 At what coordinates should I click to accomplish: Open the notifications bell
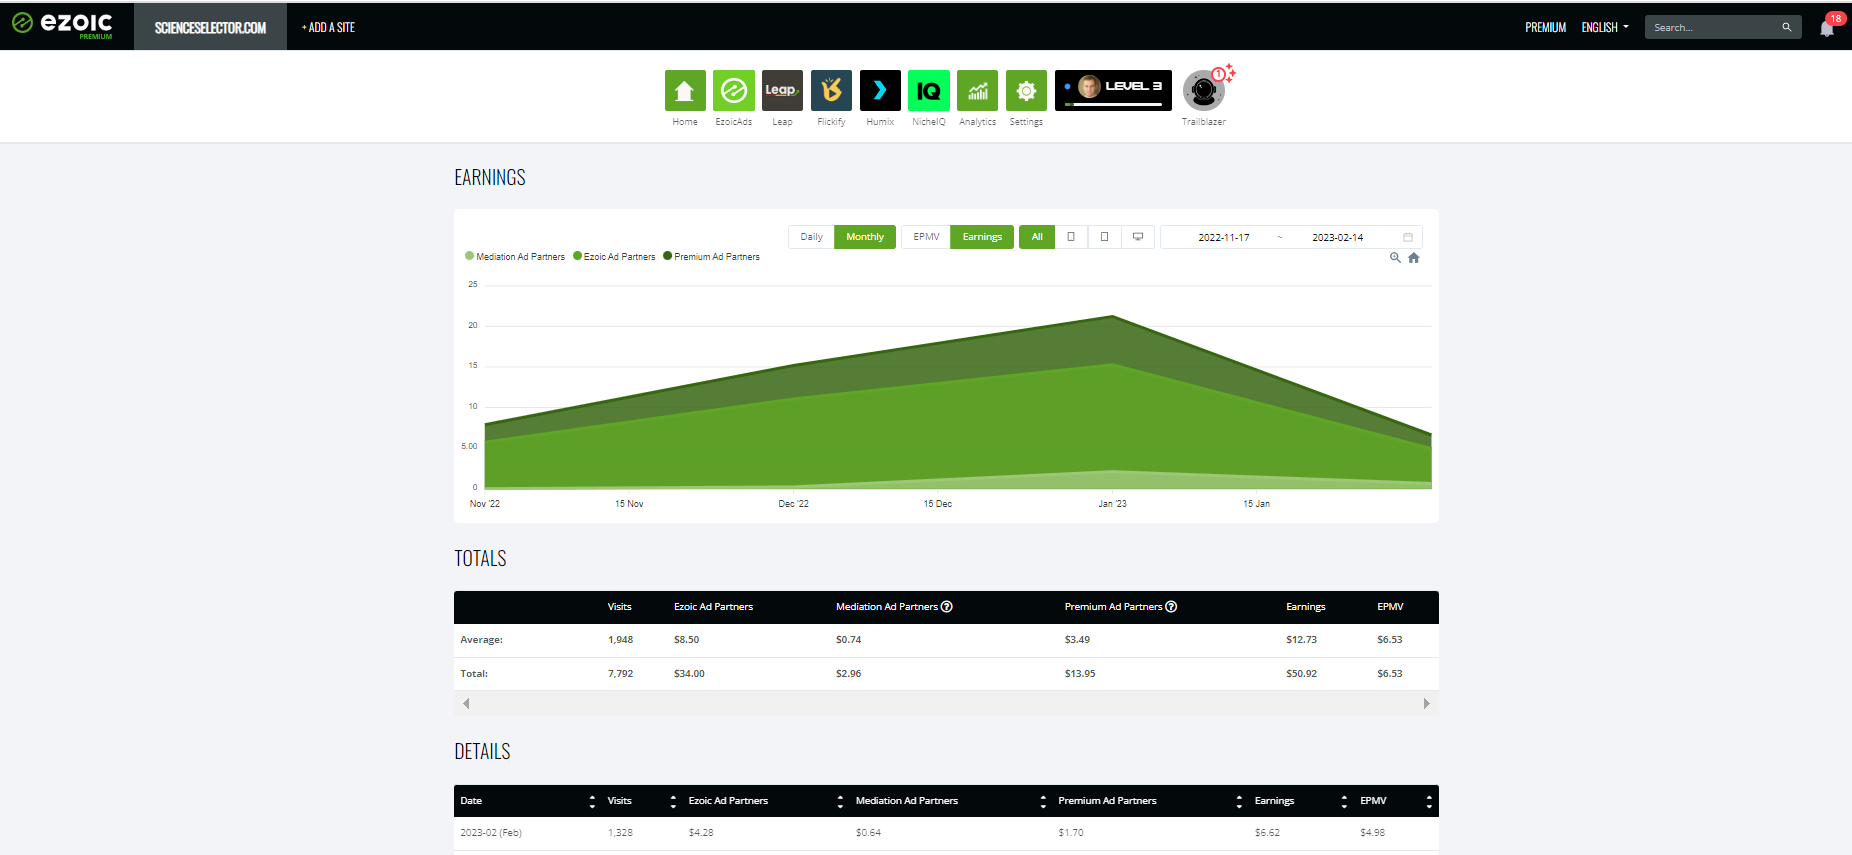click(x=1827, y=28)
